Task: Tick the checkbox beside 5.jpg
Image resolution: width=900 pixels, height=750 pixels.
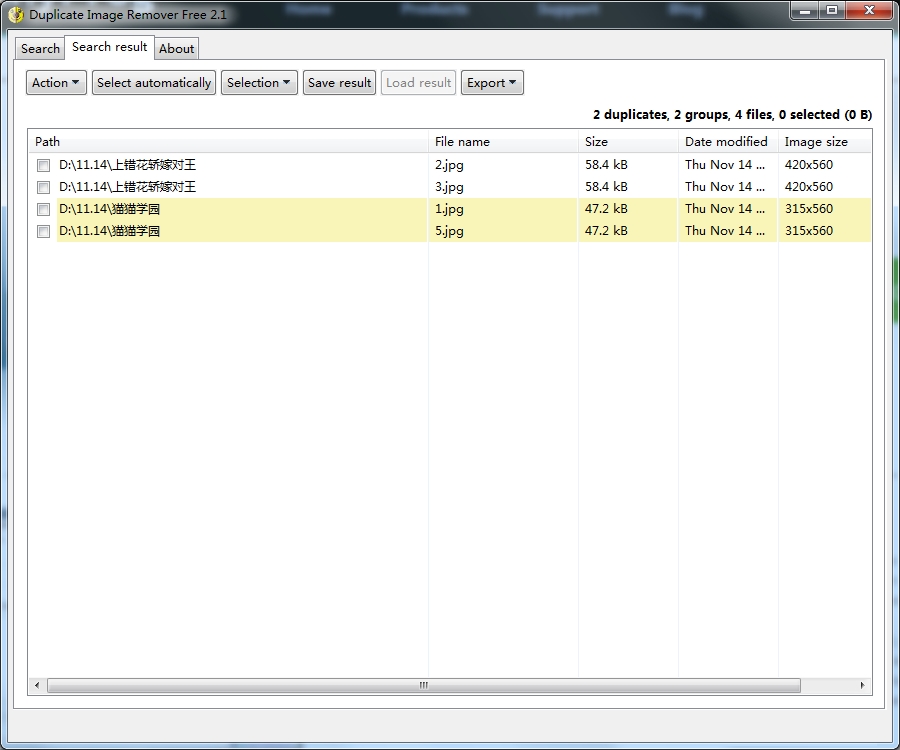Action: (43, 231)
